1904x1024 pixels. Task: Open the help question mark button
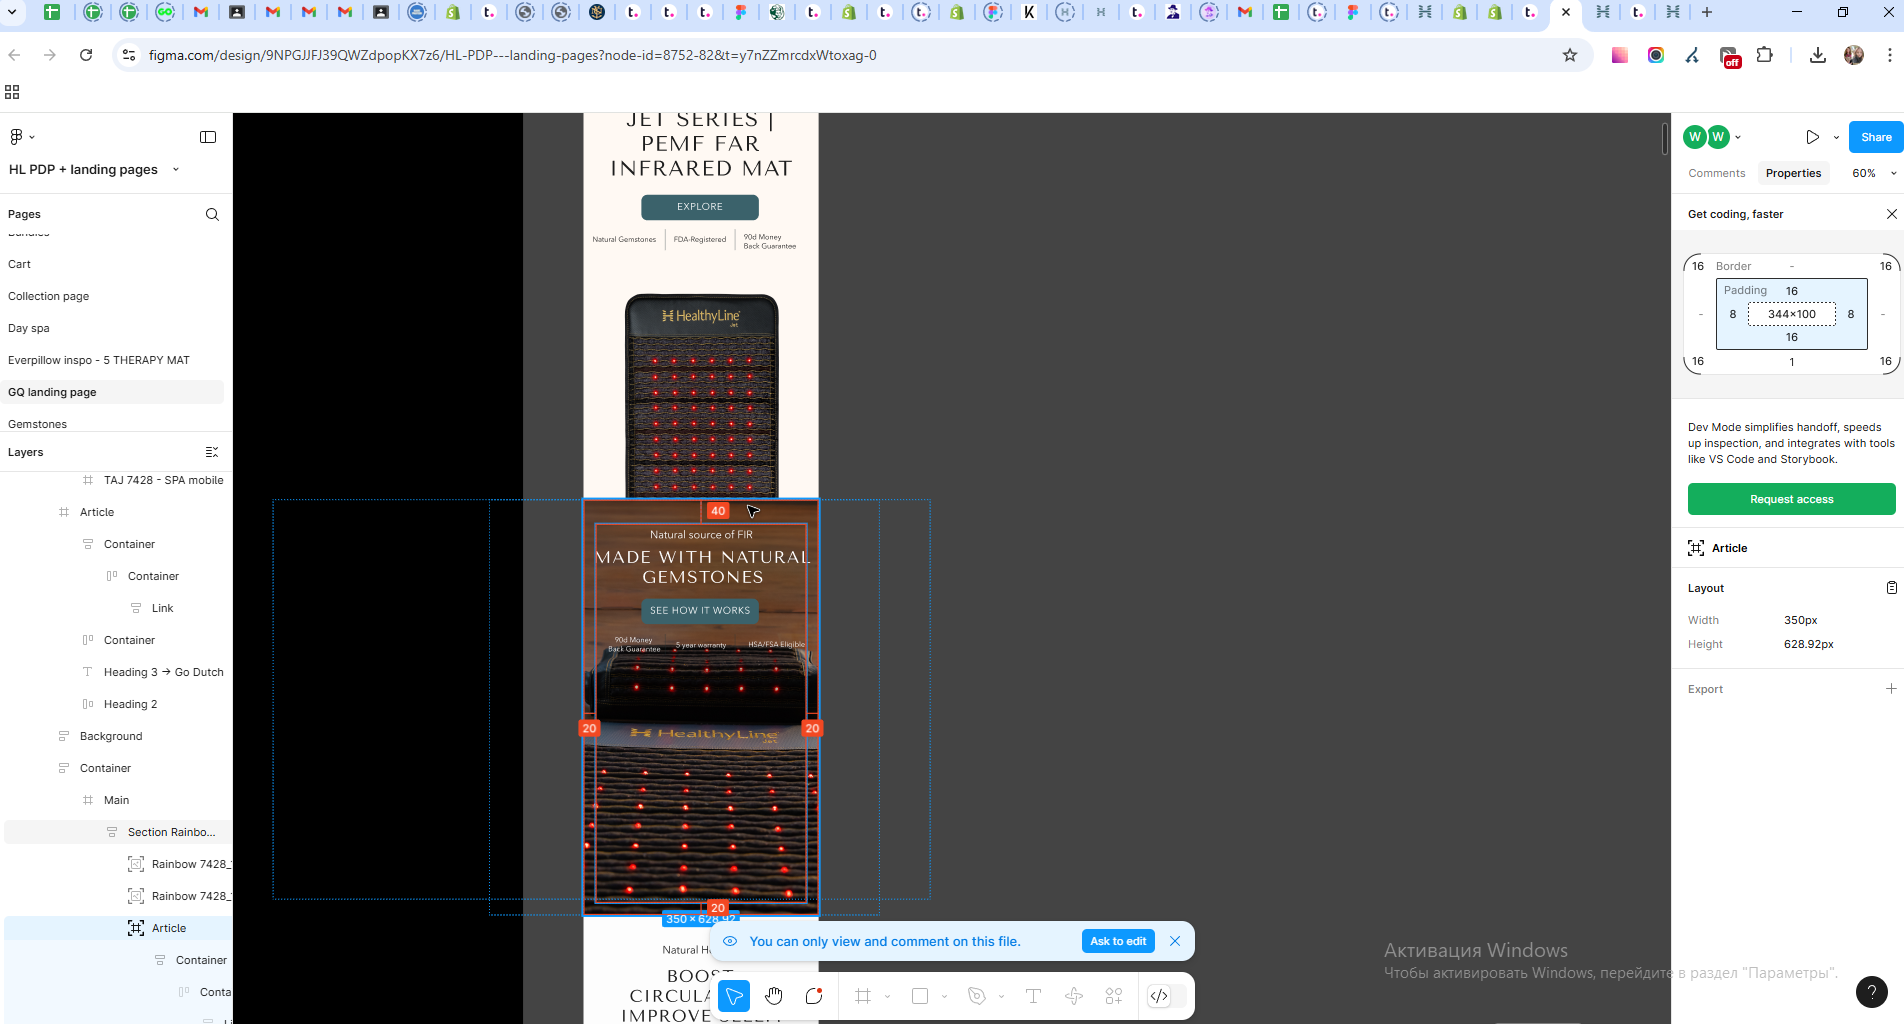coord(1872,992)
